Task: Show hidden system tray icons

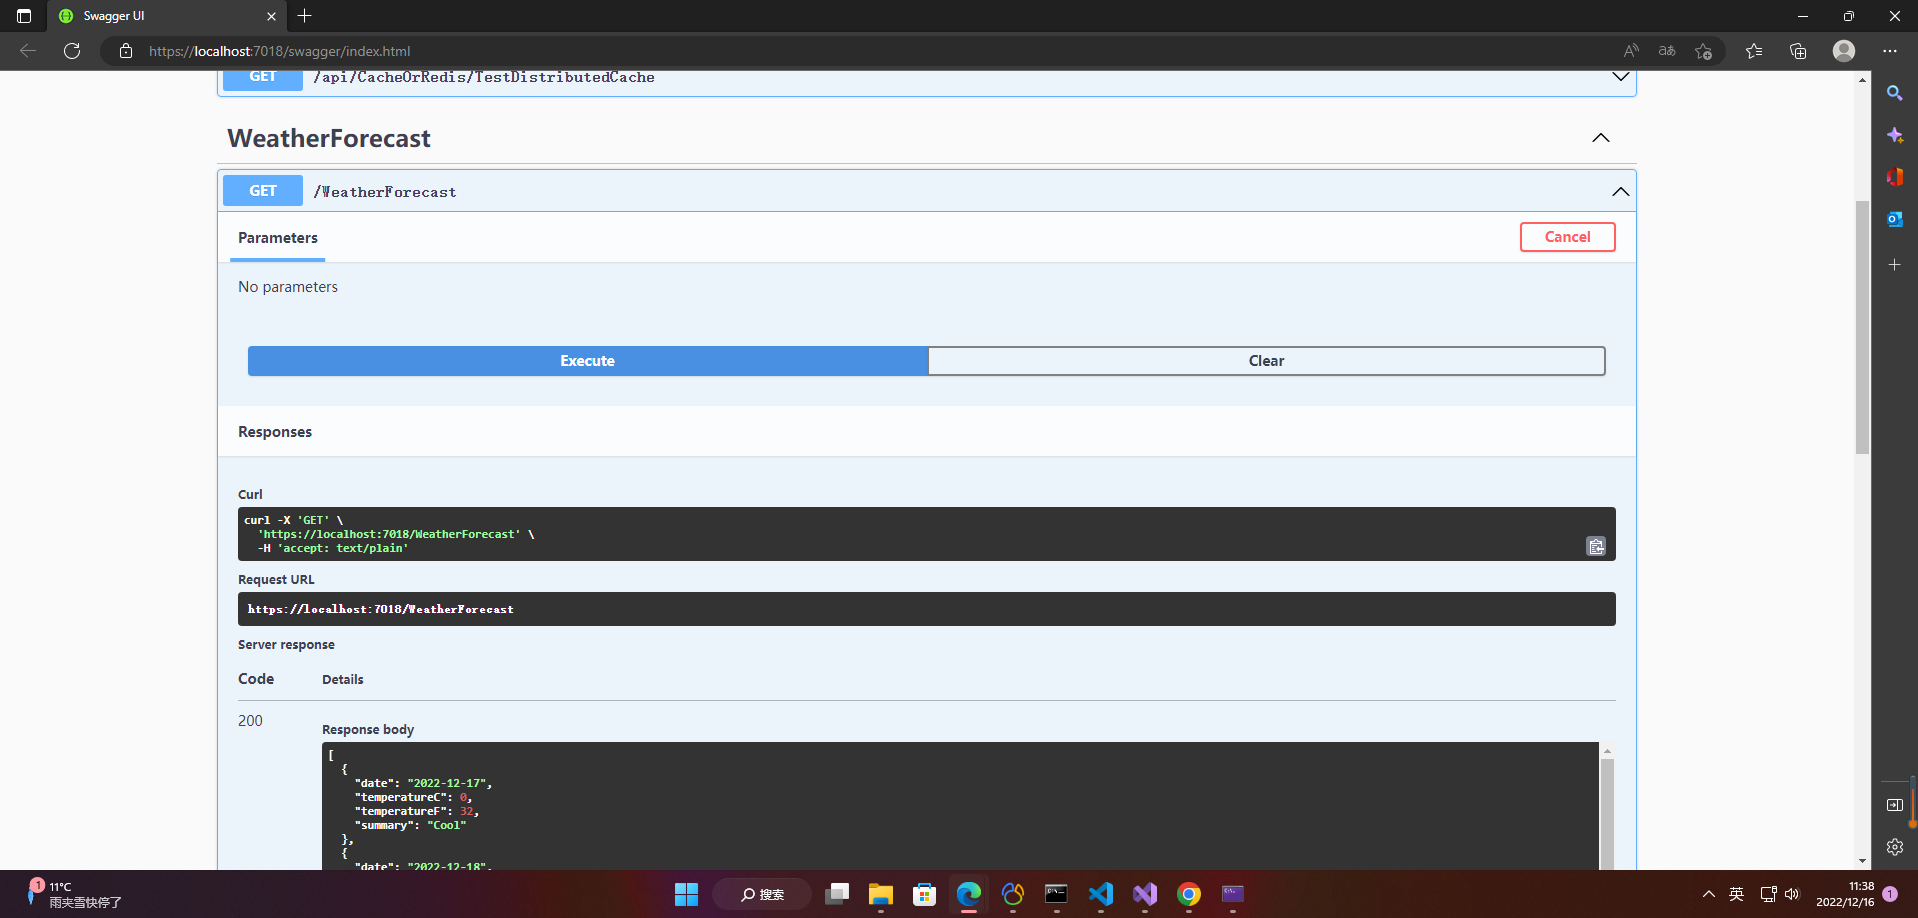Action: [1708, 894]
